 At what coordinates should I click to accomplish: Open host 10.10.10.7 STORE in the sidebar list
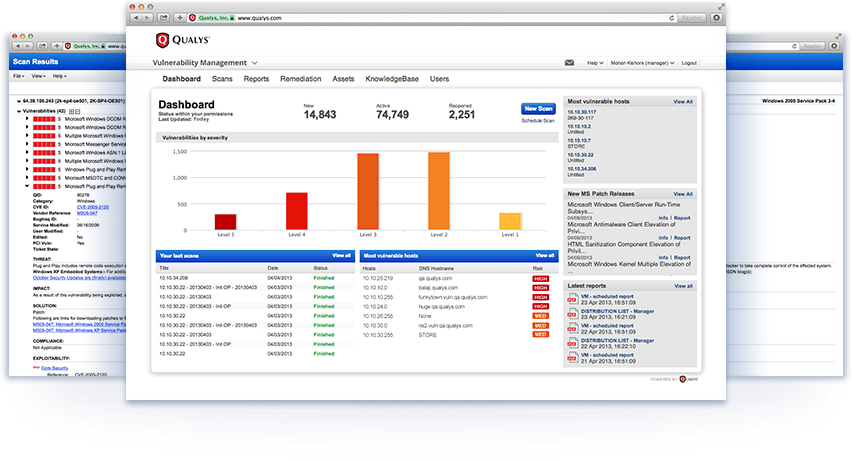[579, 141]
